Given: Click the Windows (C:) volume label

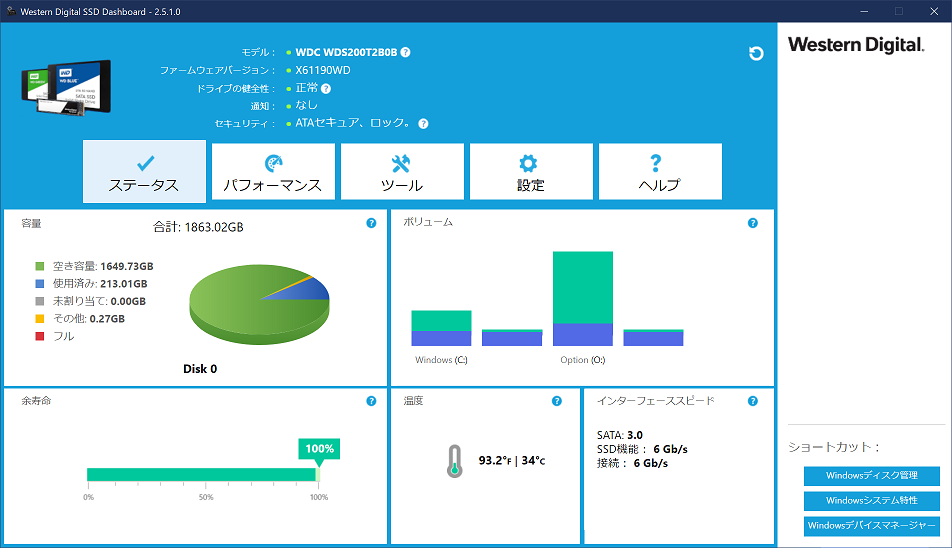Looking at the screenshot, I should click(441, 360).
